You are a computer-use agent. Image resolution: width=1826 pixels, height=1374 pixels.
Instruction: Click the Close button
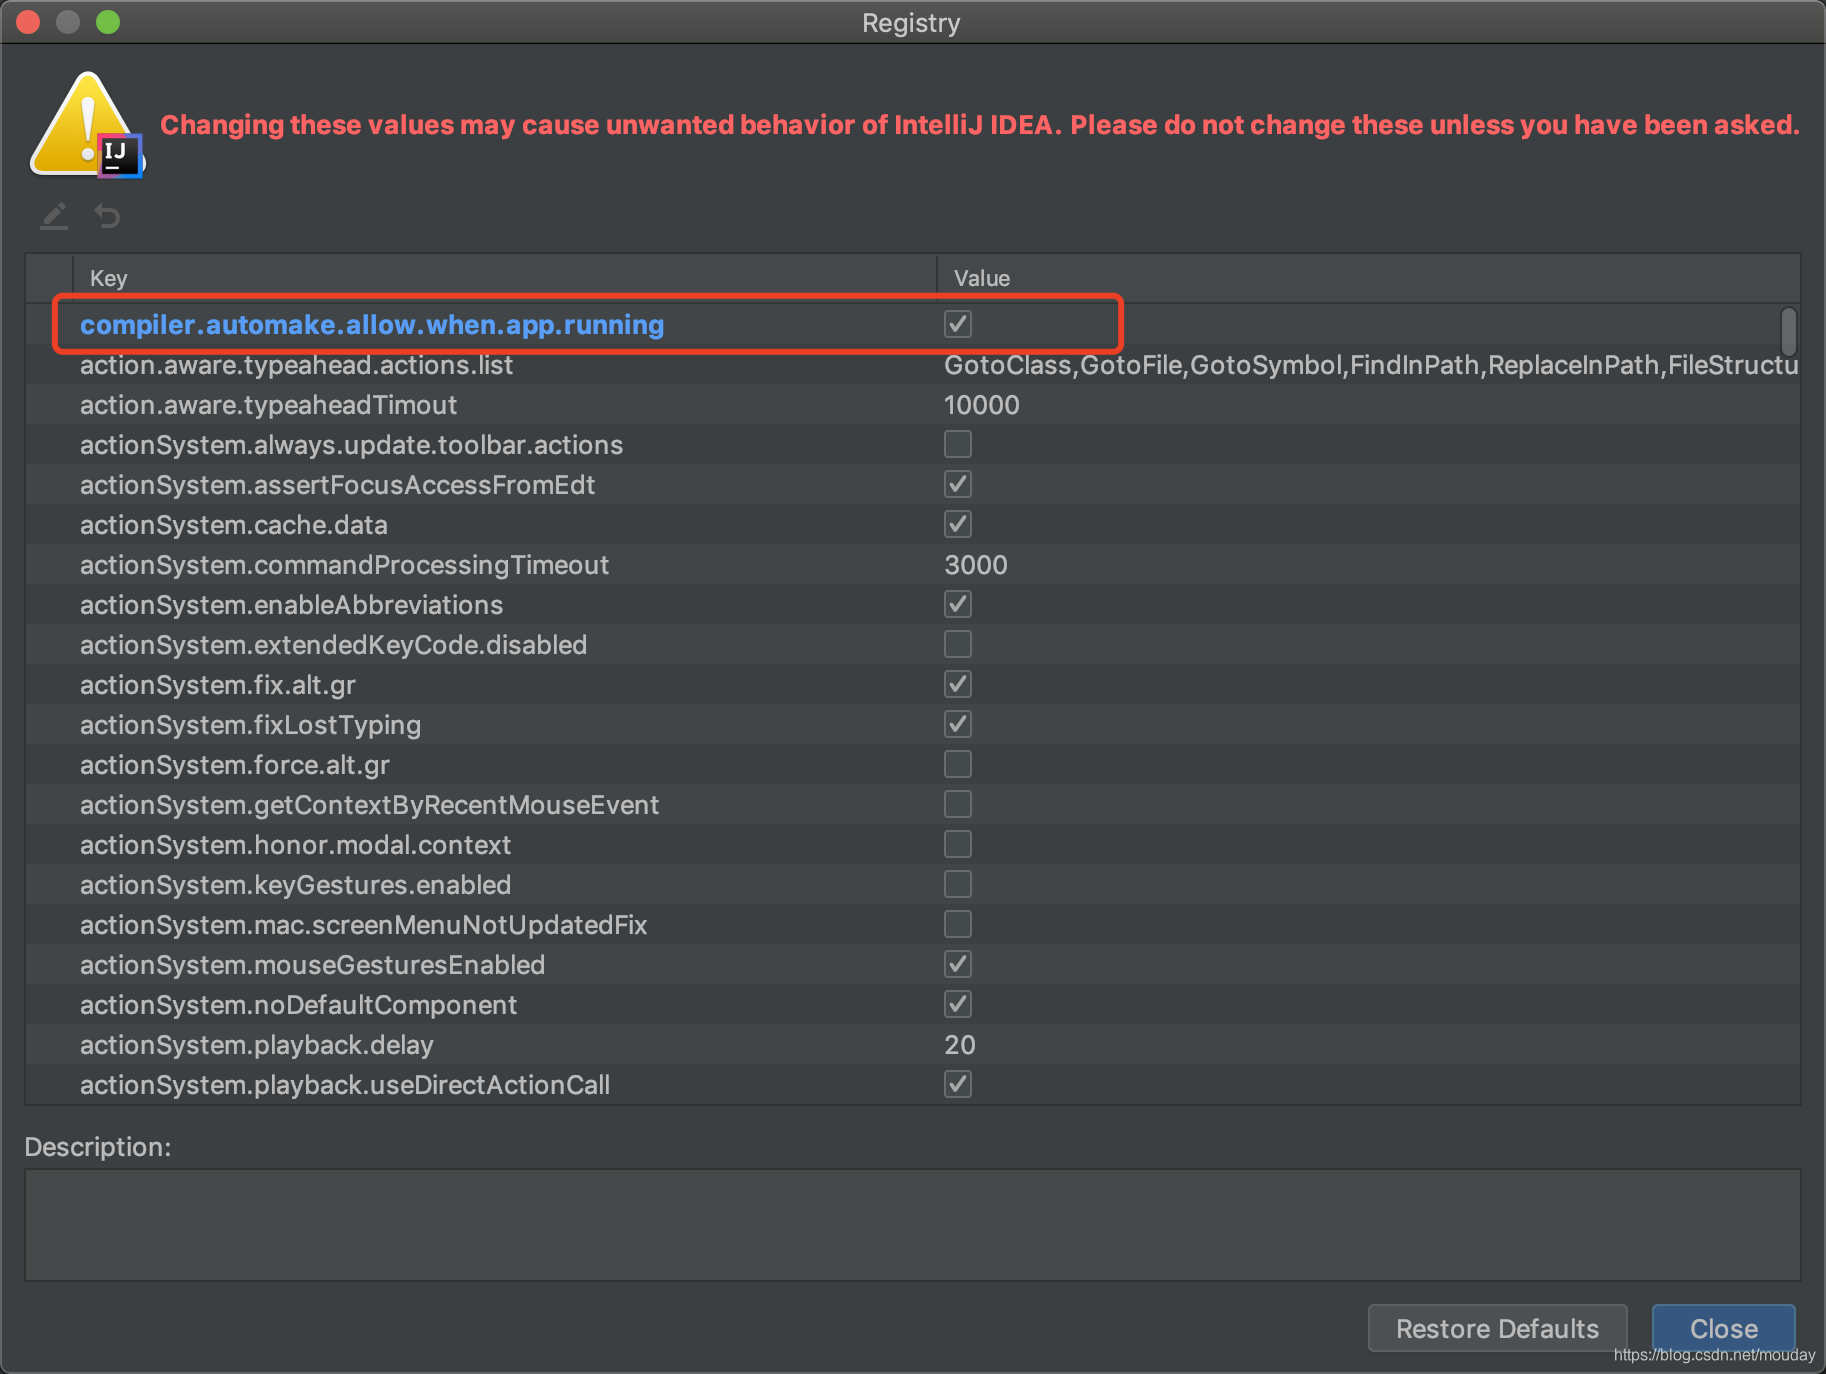tap(1723, 1328)
